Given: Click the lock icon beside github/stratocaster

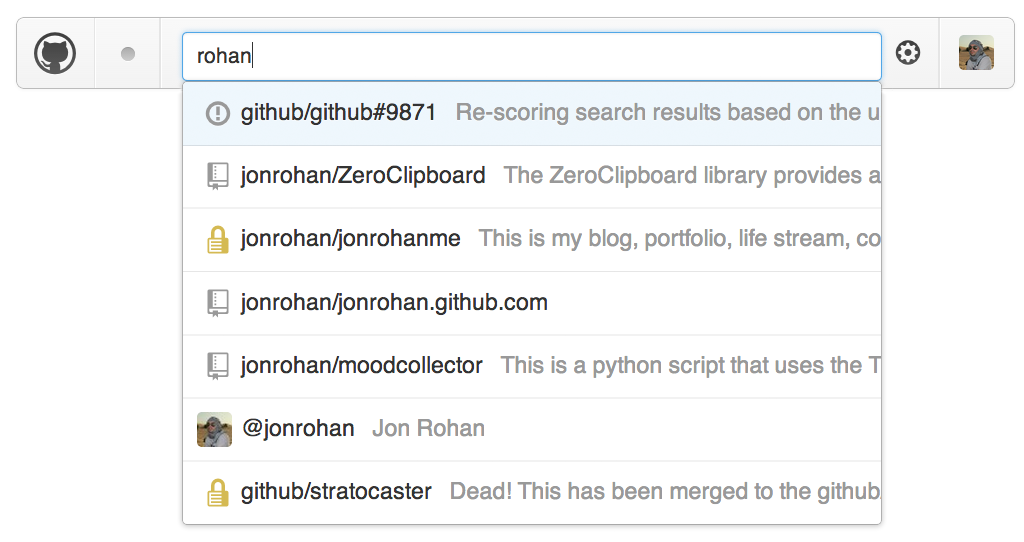Looking at the screenshot, I should 217,493.
